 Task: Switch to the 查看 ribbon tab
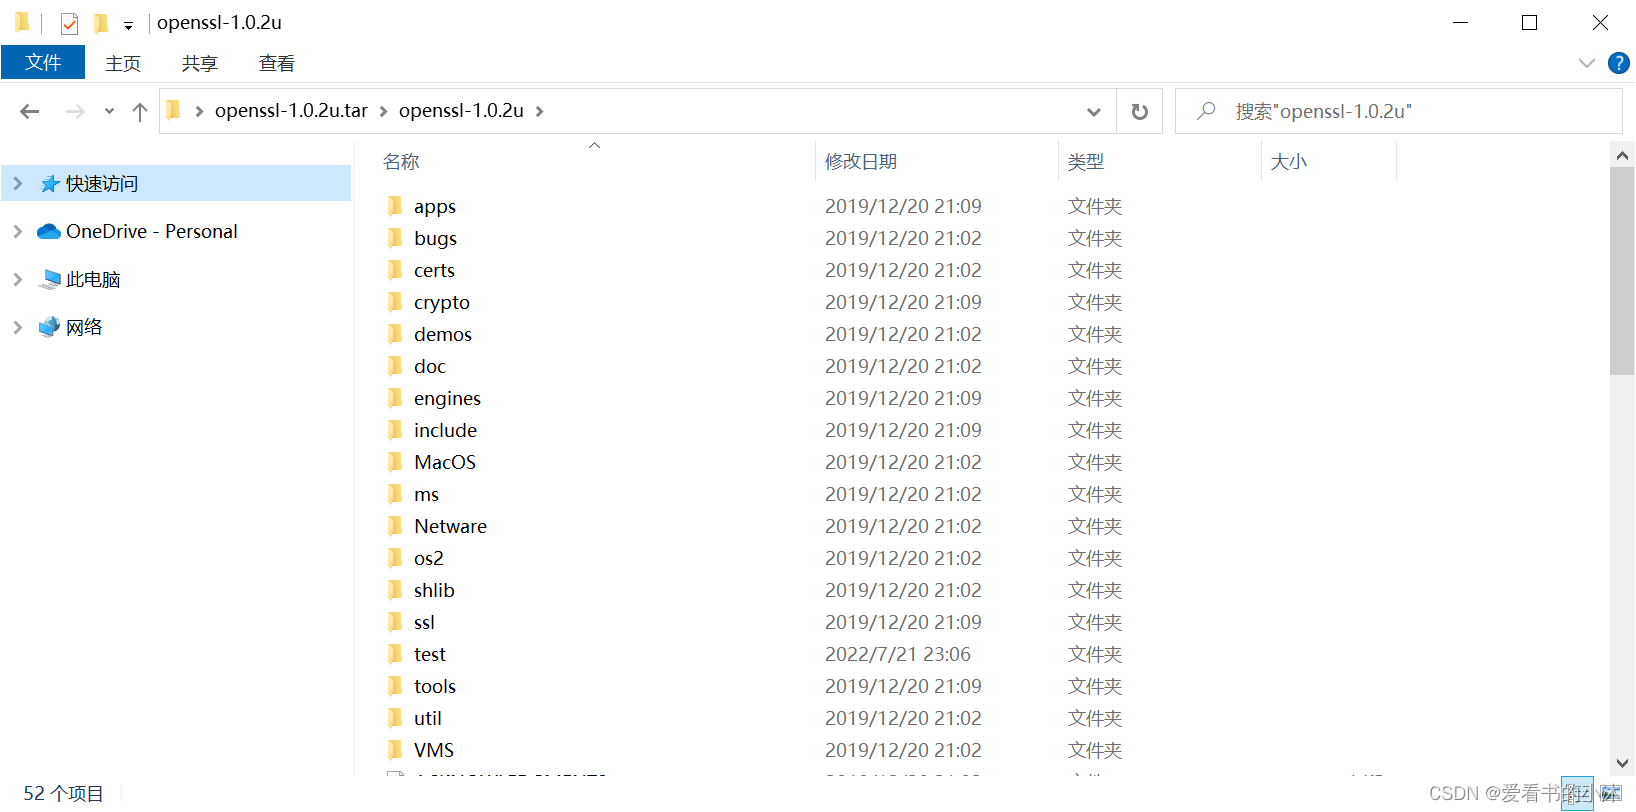tap(277, 63)
